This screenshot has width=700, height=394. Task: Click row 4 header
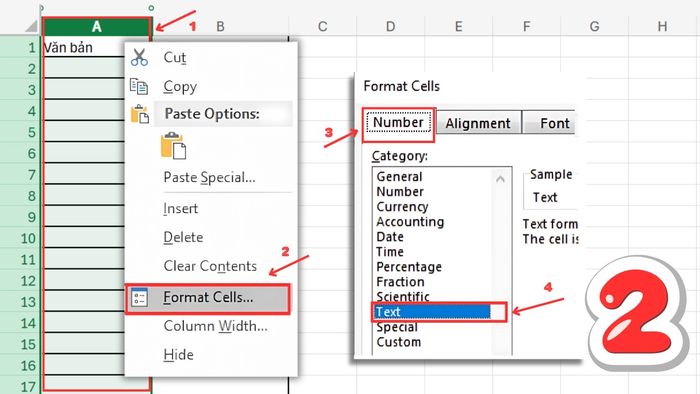[x=20, y=111]
